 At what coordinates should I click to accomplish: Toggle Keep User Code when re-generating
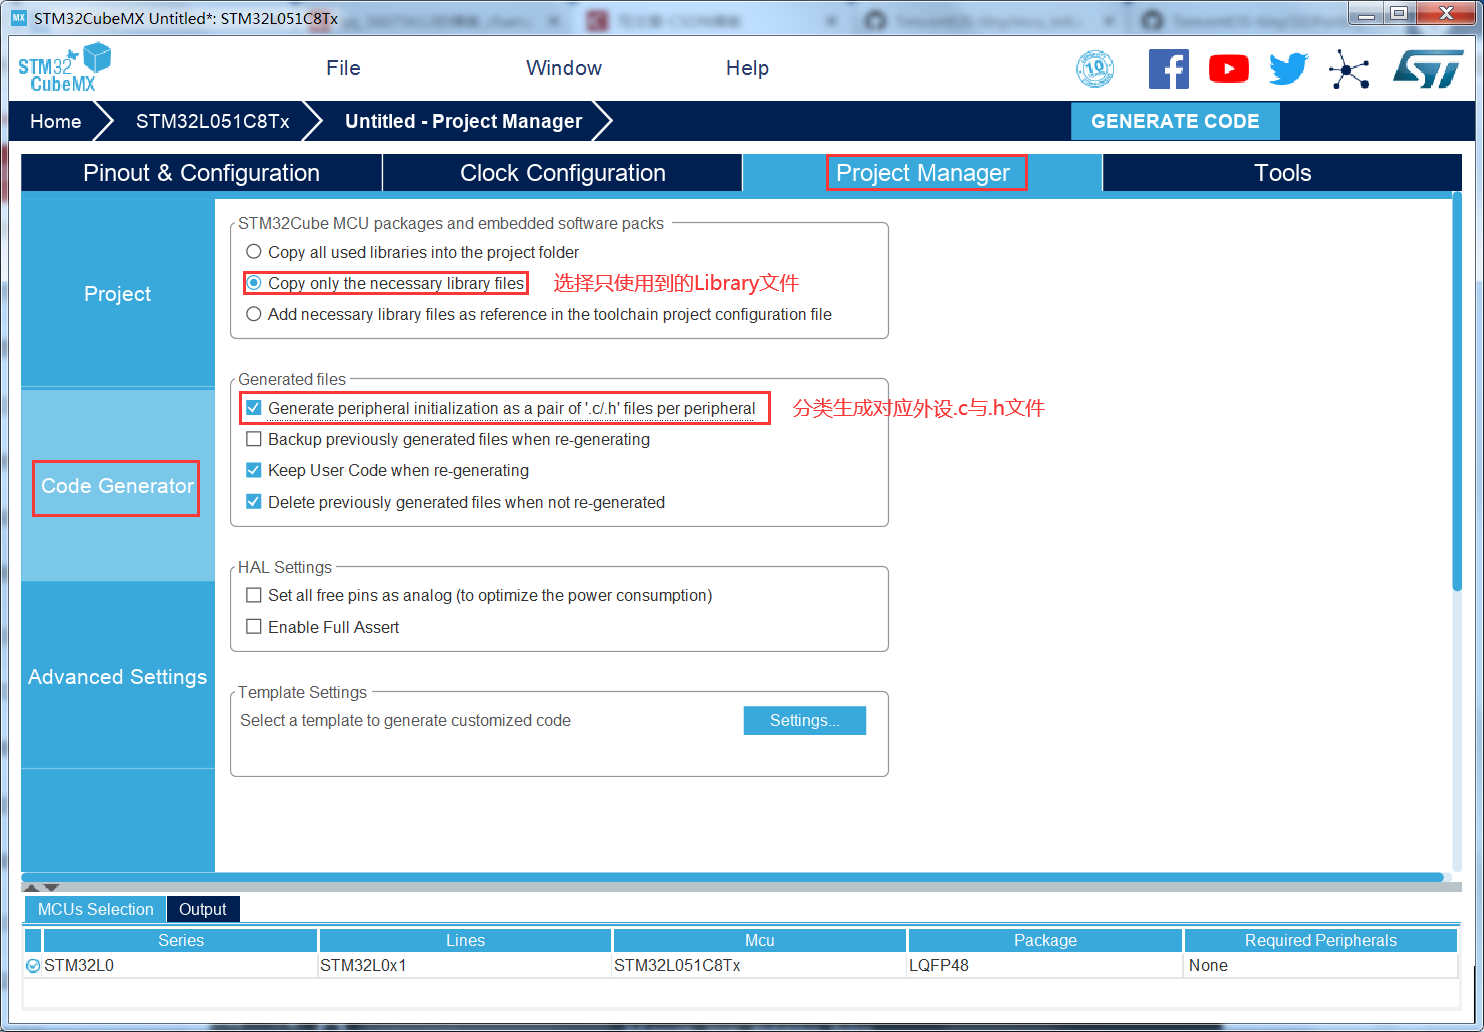pyautogui.click(x=254, y=470)
